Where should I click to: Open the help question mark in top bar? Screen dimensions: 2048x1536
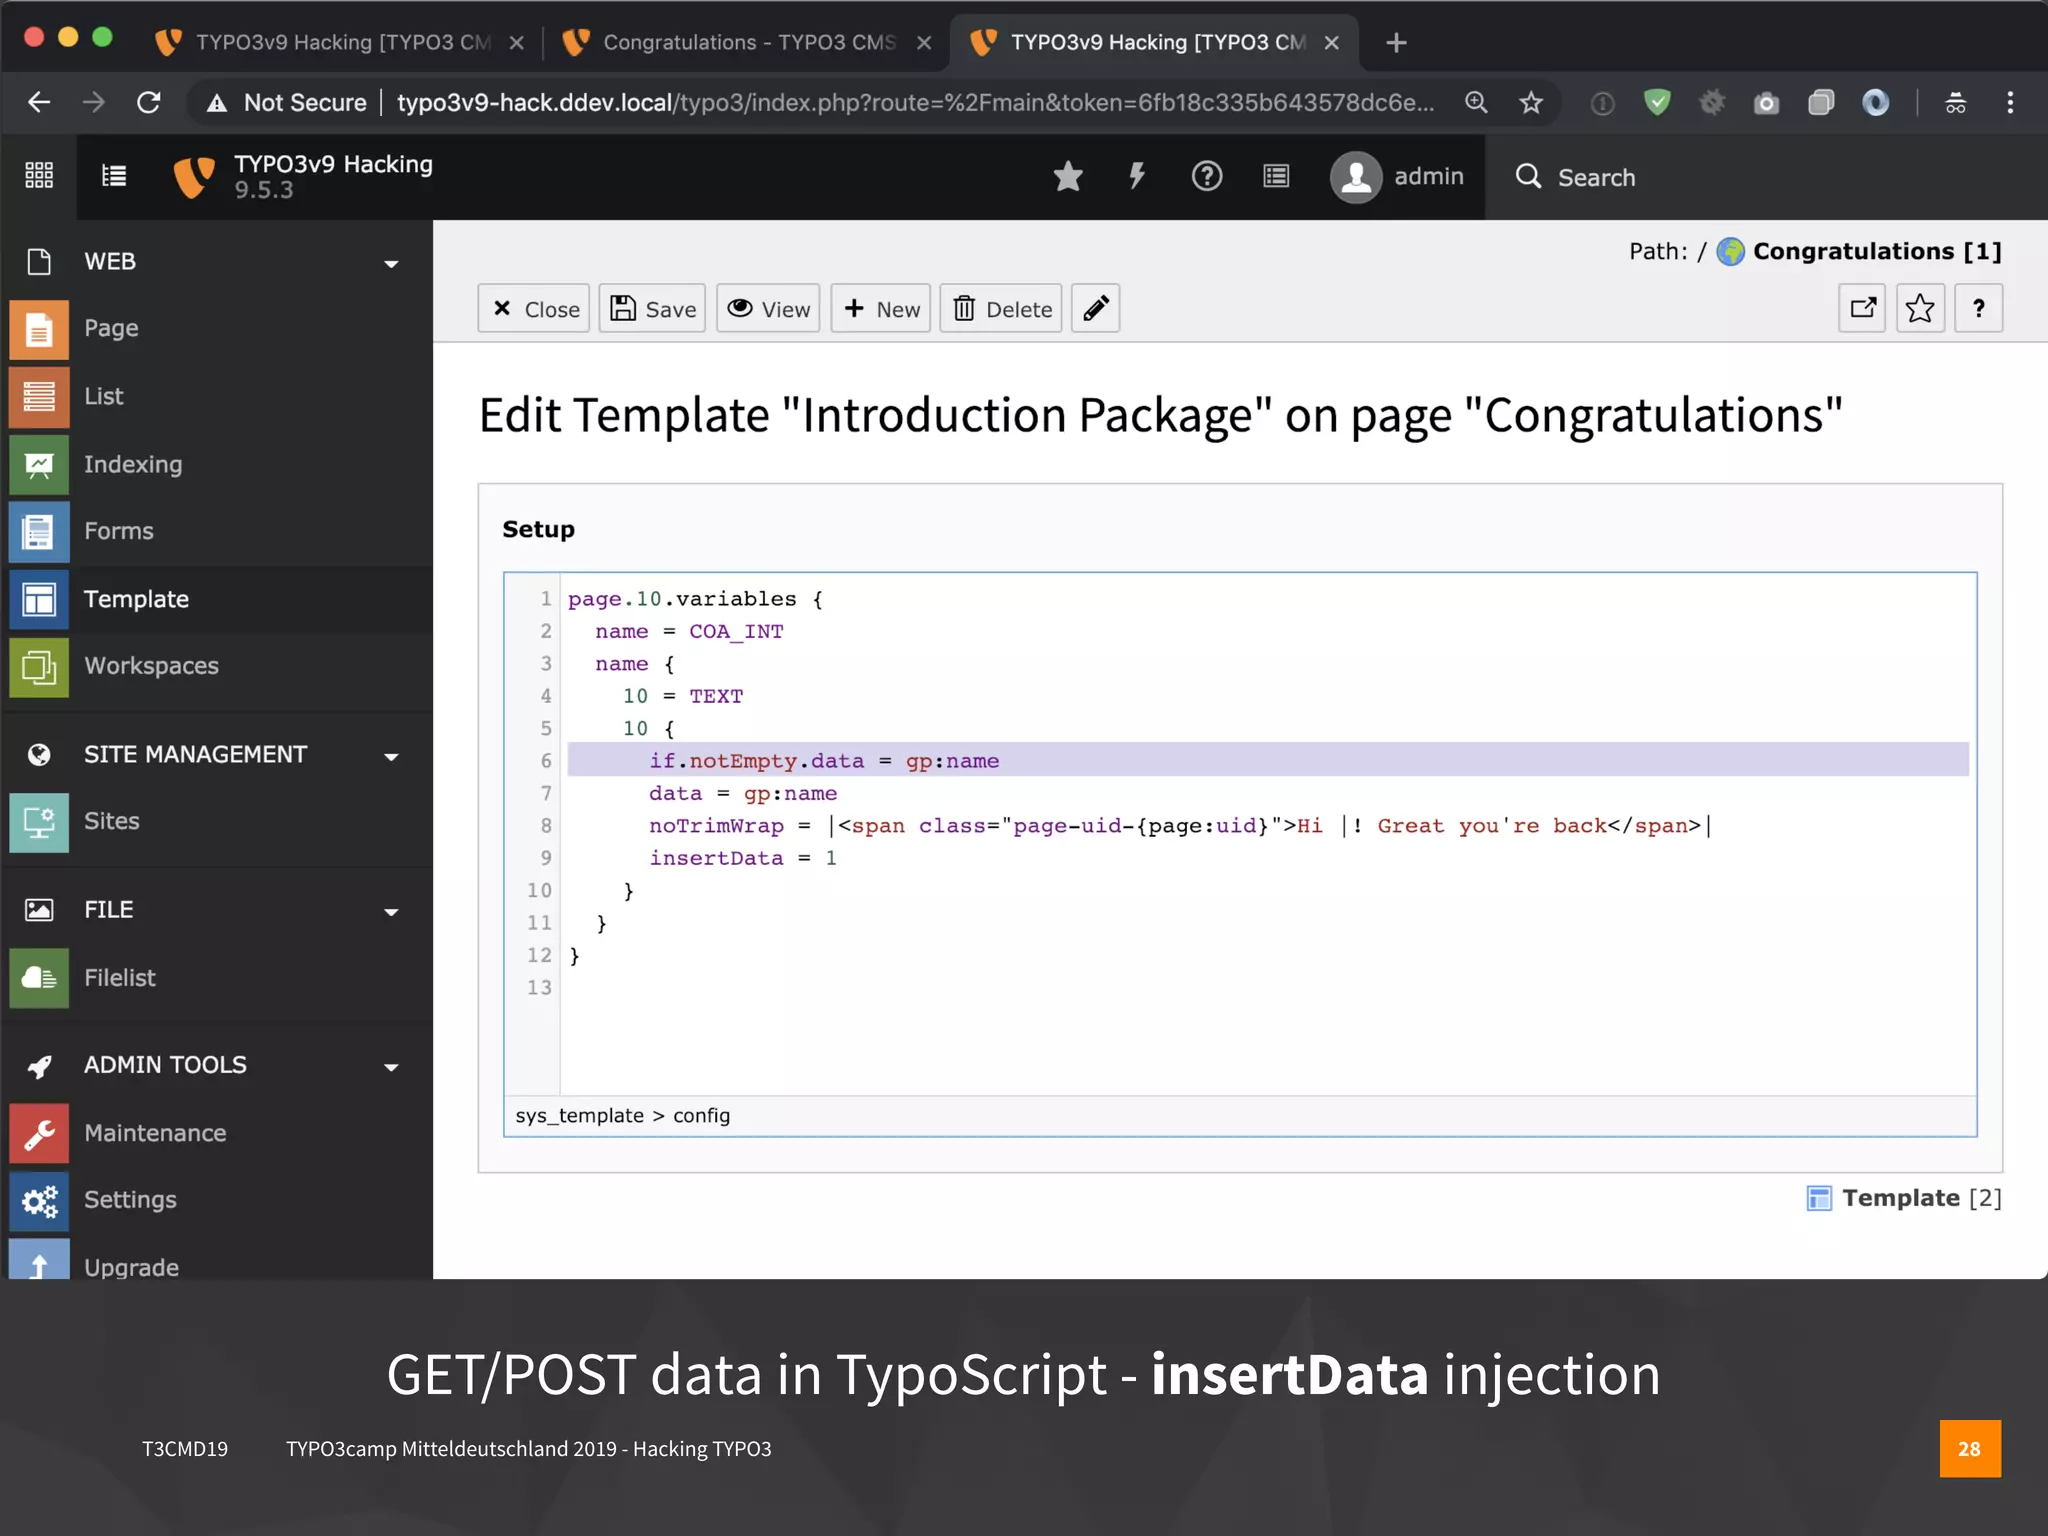(1206, 176)
